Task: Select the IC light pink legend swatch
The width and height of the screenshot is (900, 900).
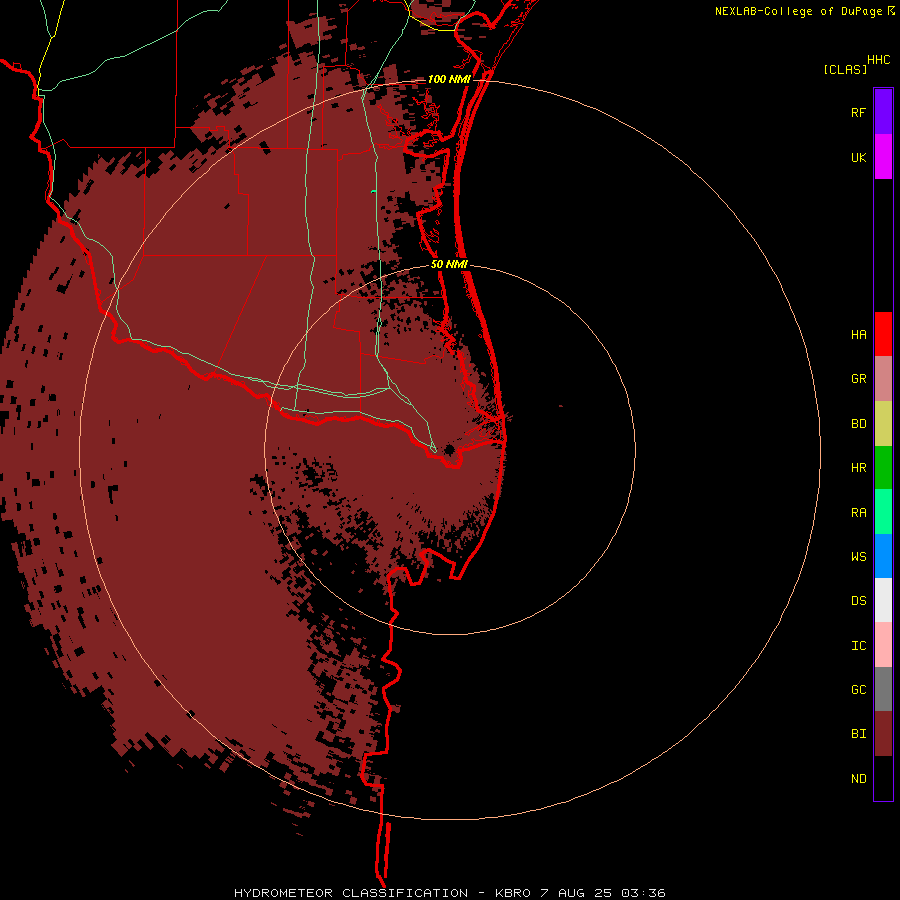Action: point(883,645)
